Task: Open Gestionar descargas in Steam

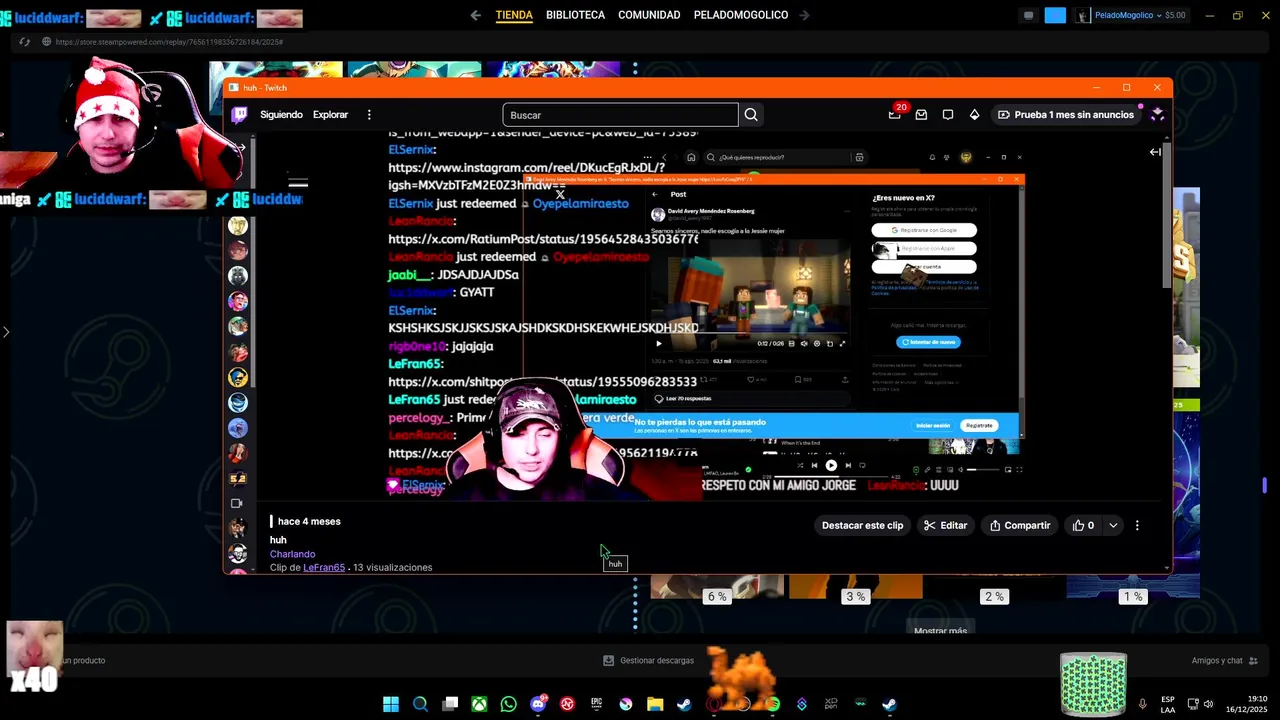Action: tap(648, 660)
